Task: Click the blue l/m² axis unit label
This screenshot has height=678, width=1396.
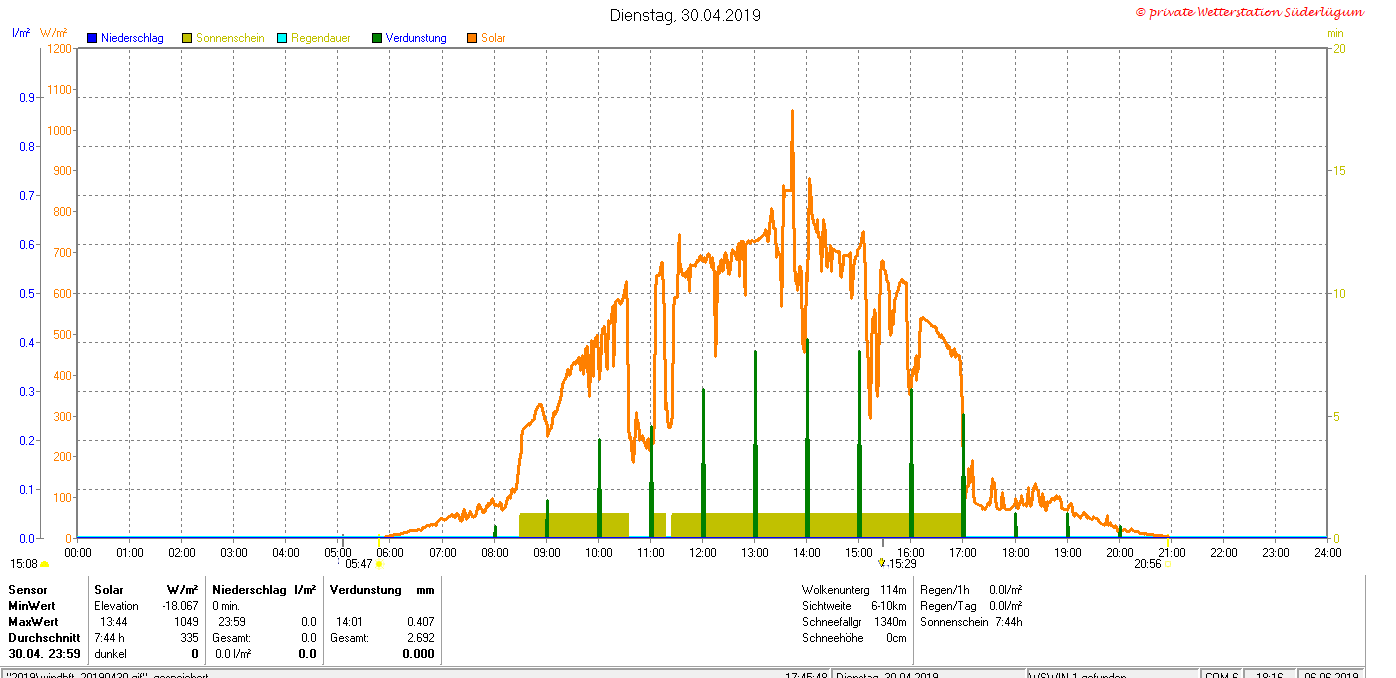Action: tap(21, 33)
